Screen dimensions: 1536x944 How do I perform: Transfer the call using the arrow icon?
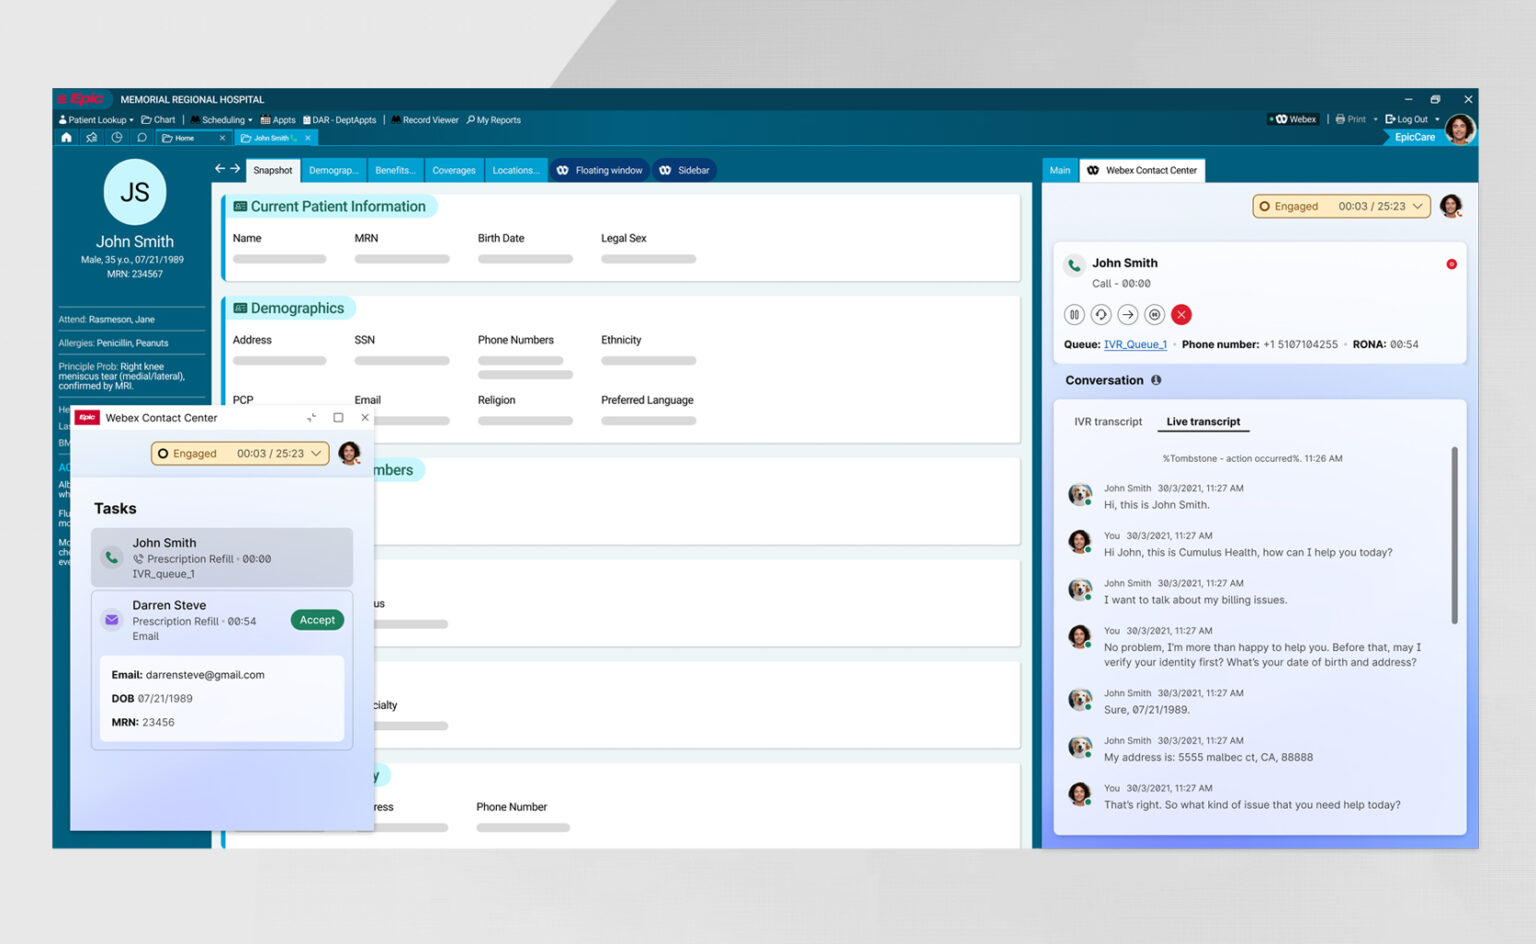coord(1127,314)
